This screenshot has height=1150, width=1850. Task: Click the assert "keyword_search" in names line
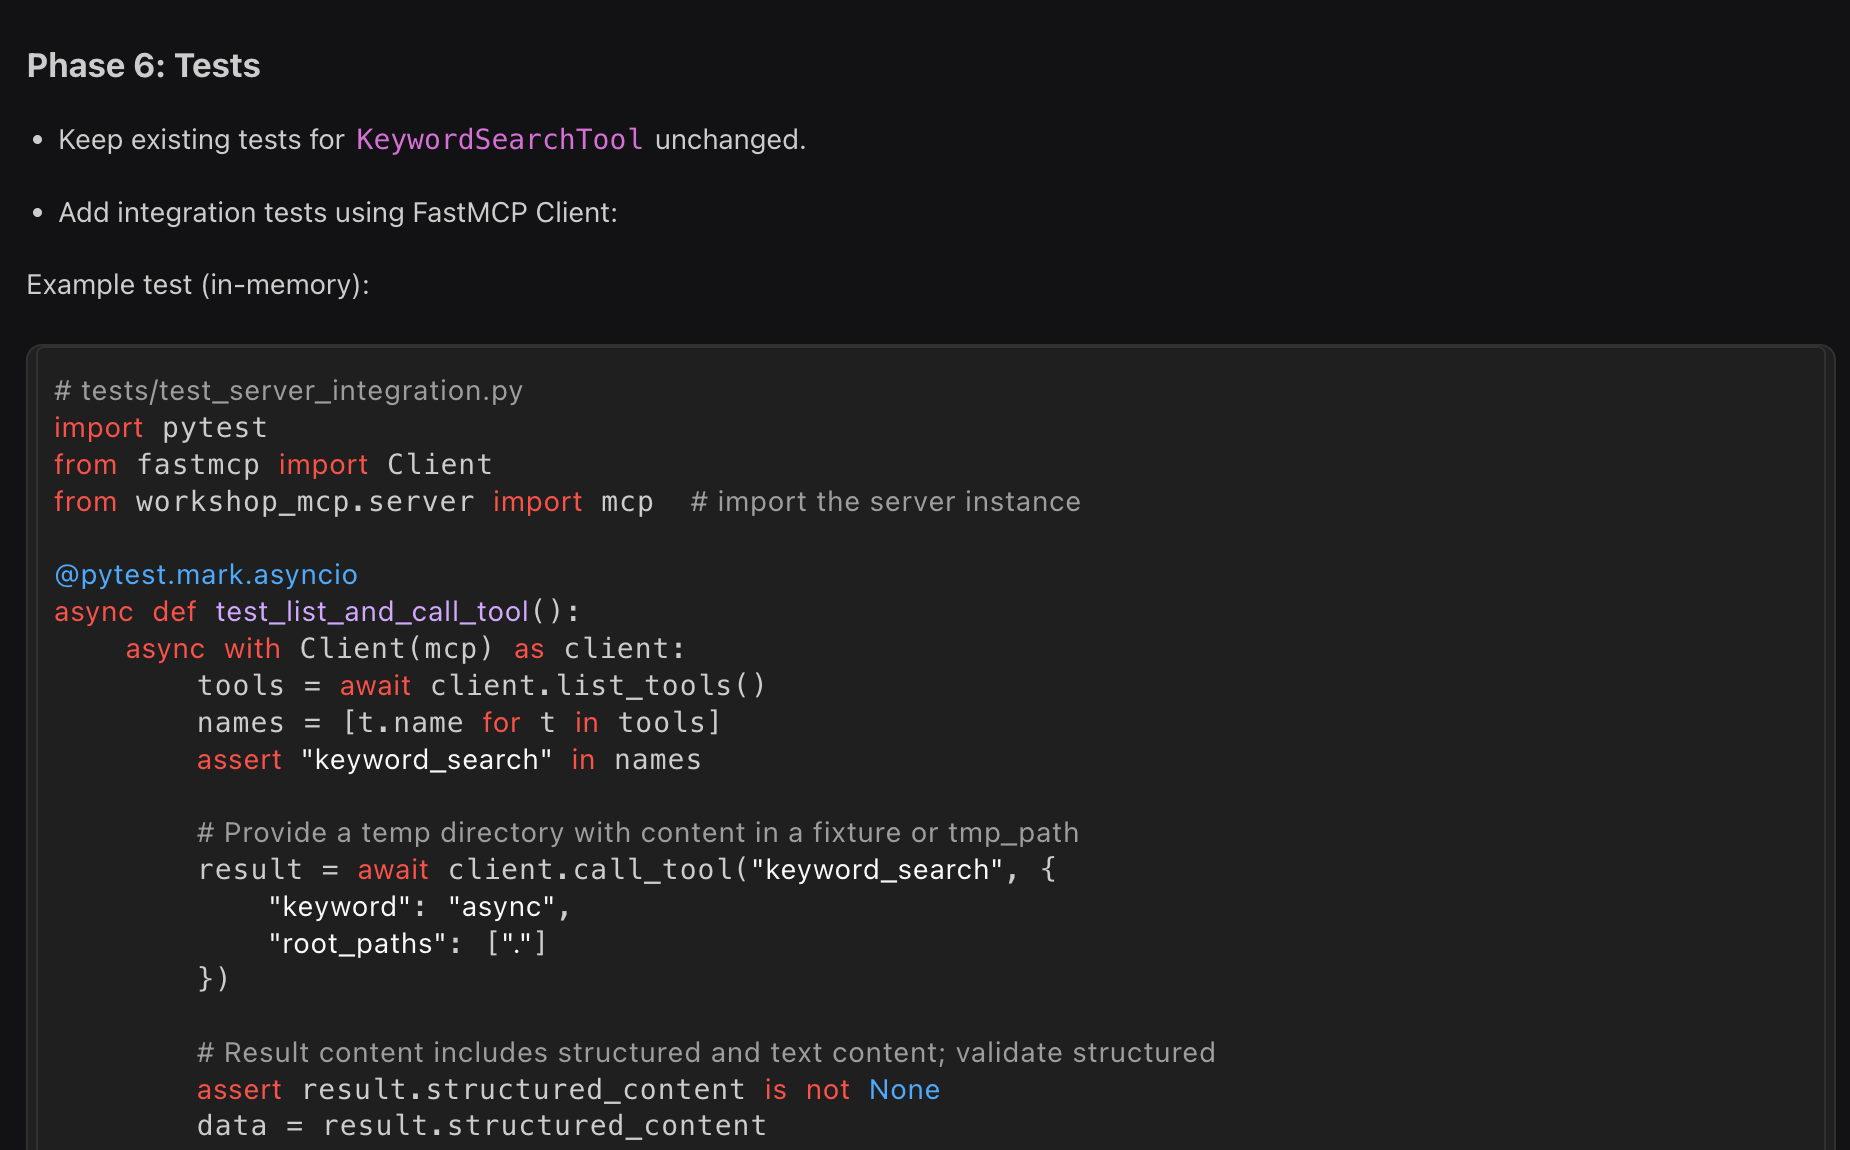pyautogui.click(x=449, y=760)
